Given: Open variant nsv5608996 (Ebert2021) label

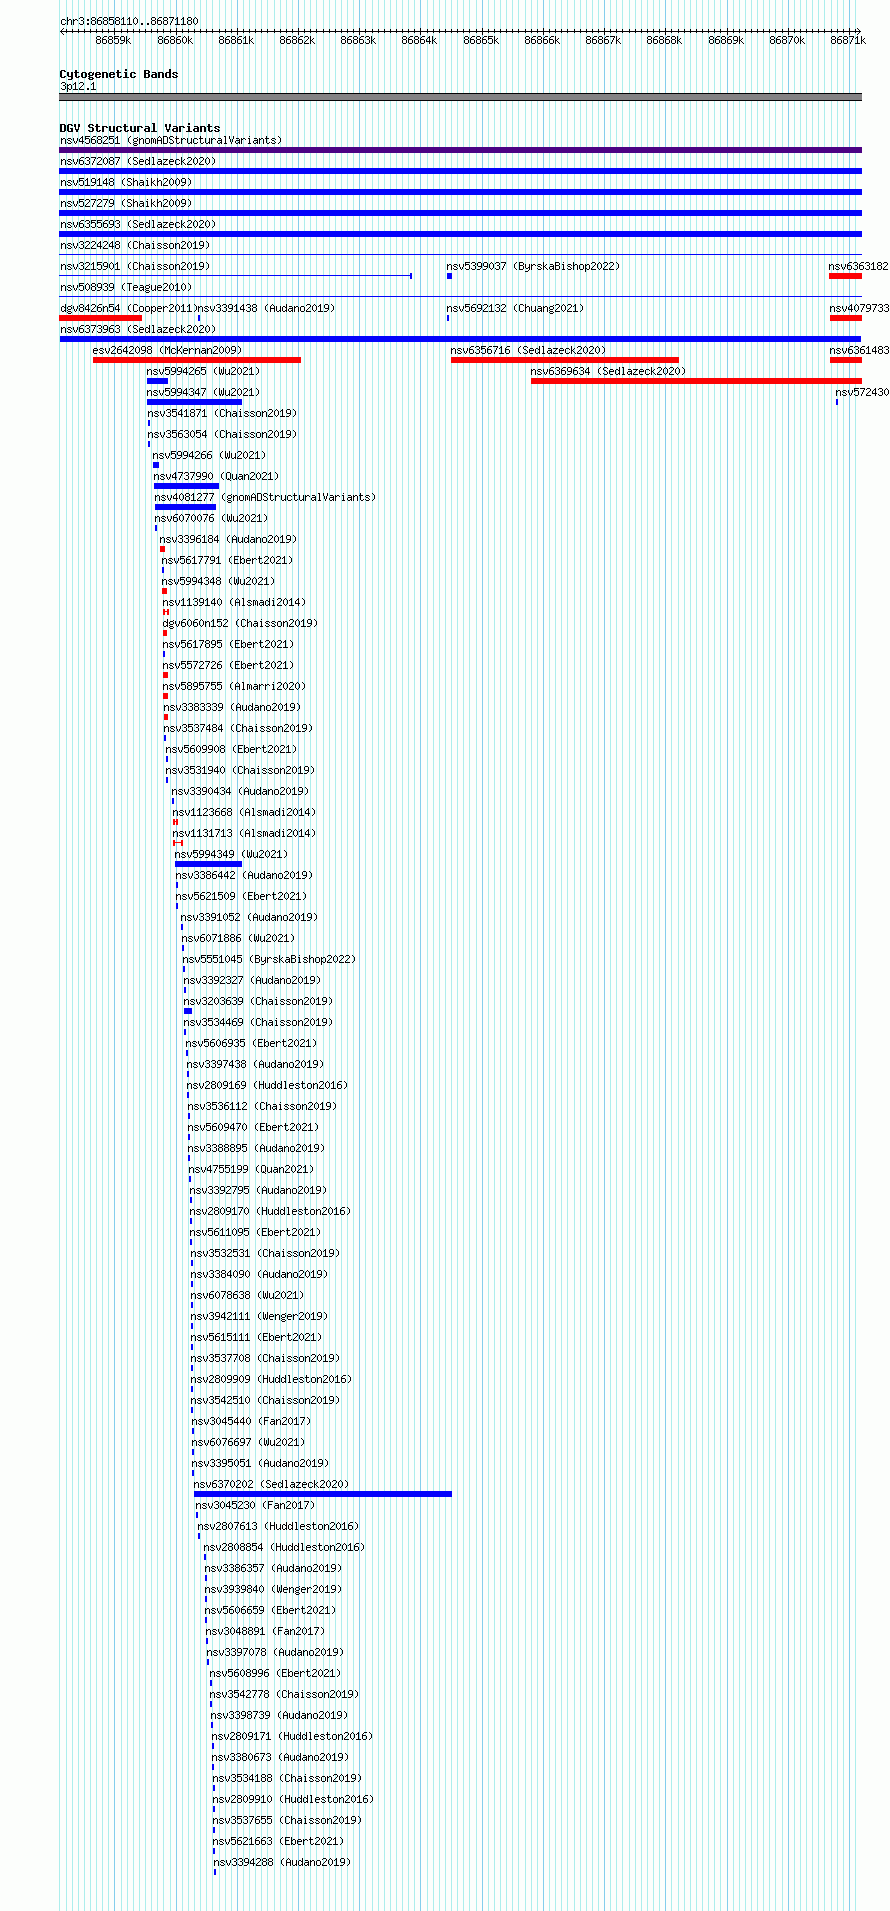Looking at the screenshot, I should tap(276, 1673).
